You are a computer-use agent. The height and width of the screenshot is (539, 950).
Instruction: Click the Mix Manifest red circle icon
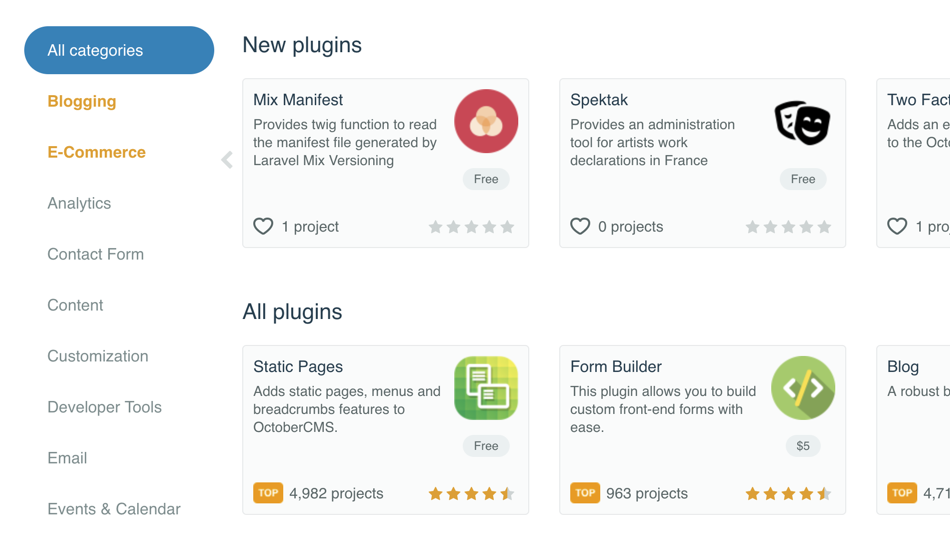[486, 121]
